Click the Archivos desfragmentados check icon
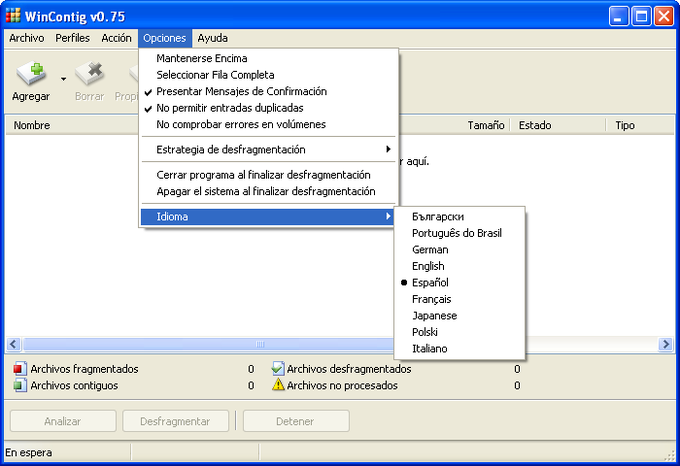Screen dimensions: 680x466 click(278, 369)
